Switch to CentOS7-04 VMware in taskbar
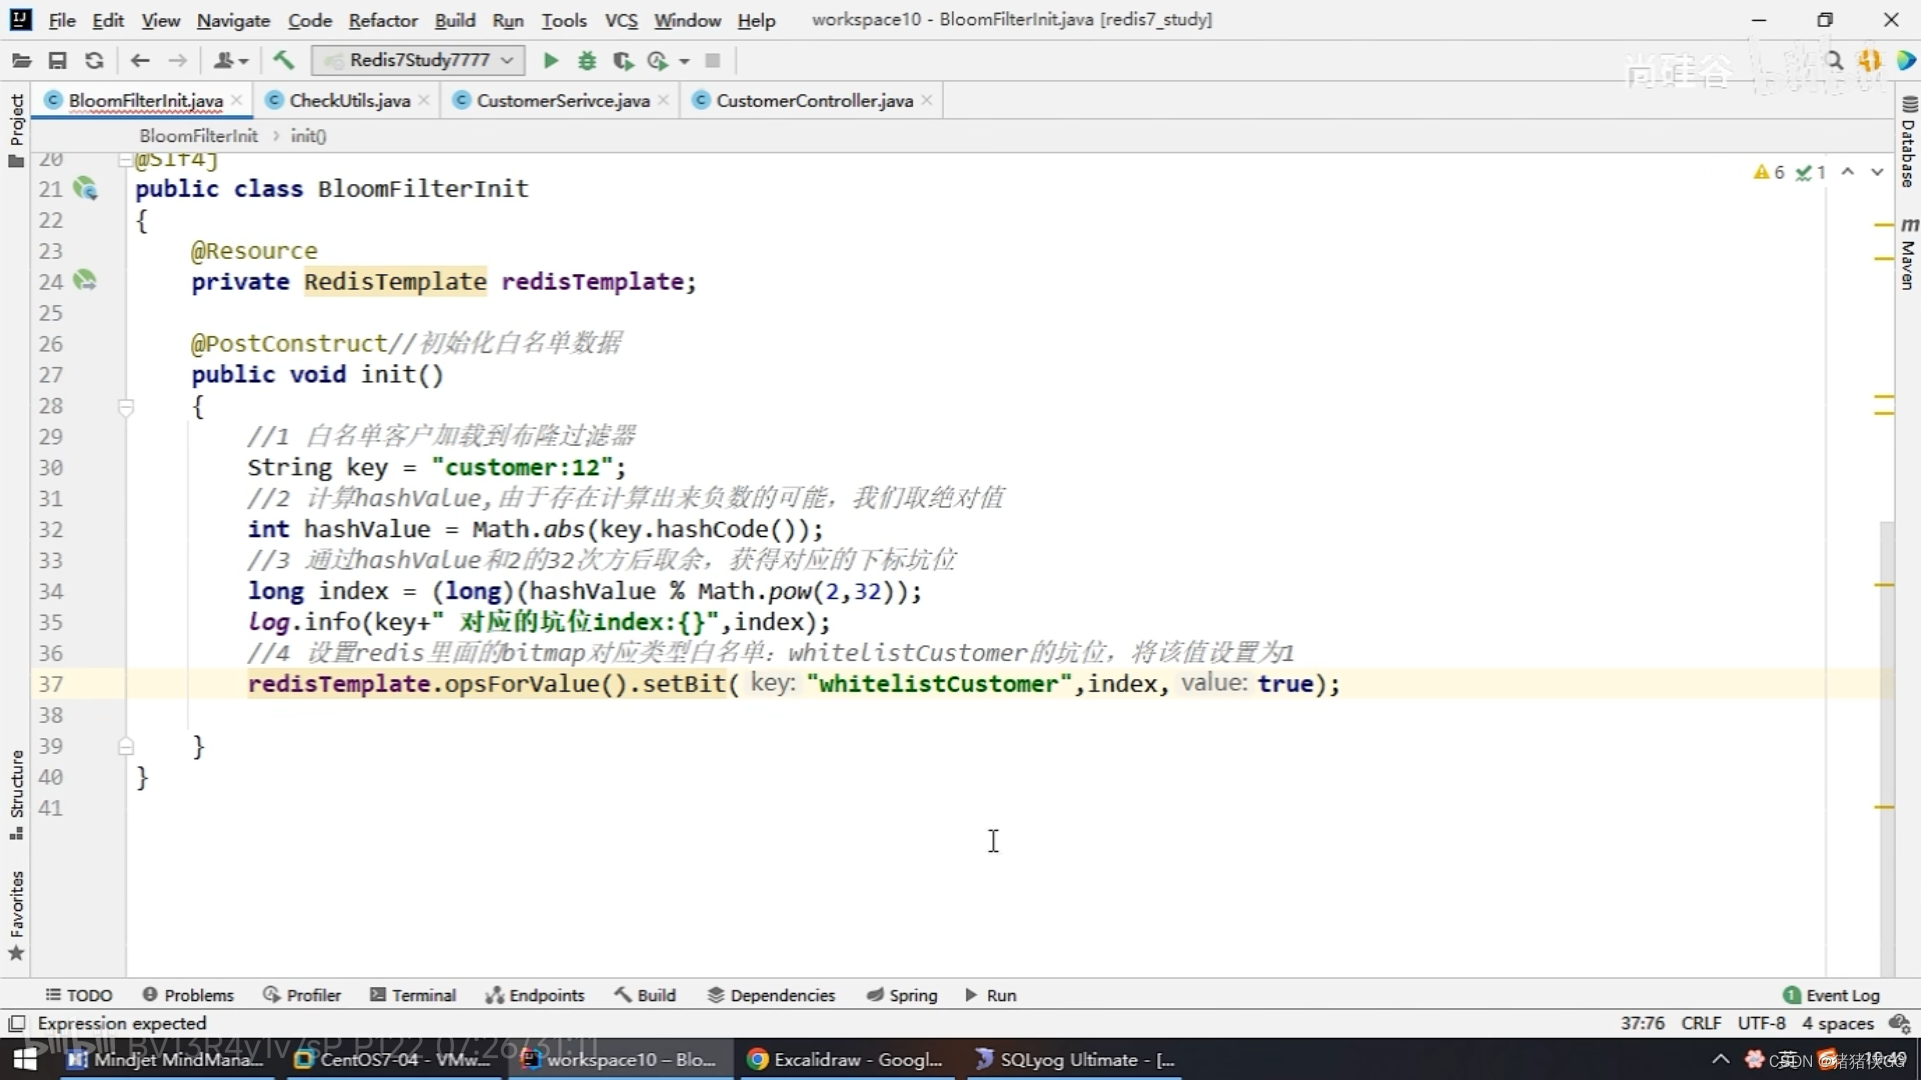The height and width of the screenshot is (1080, 1921). pos(392,1060)
